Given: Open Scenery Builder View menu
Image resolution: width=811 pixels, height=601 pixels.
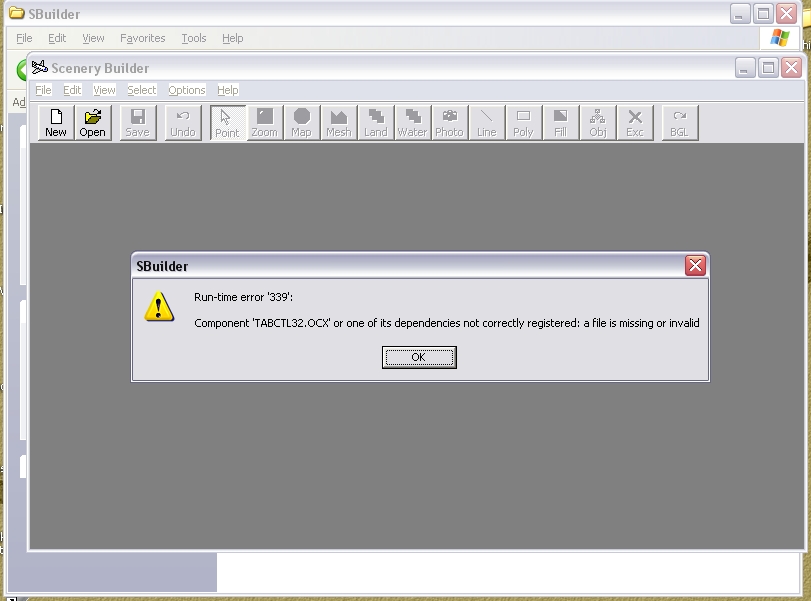Looking at the screenshot, I should (x=104, y=90).
